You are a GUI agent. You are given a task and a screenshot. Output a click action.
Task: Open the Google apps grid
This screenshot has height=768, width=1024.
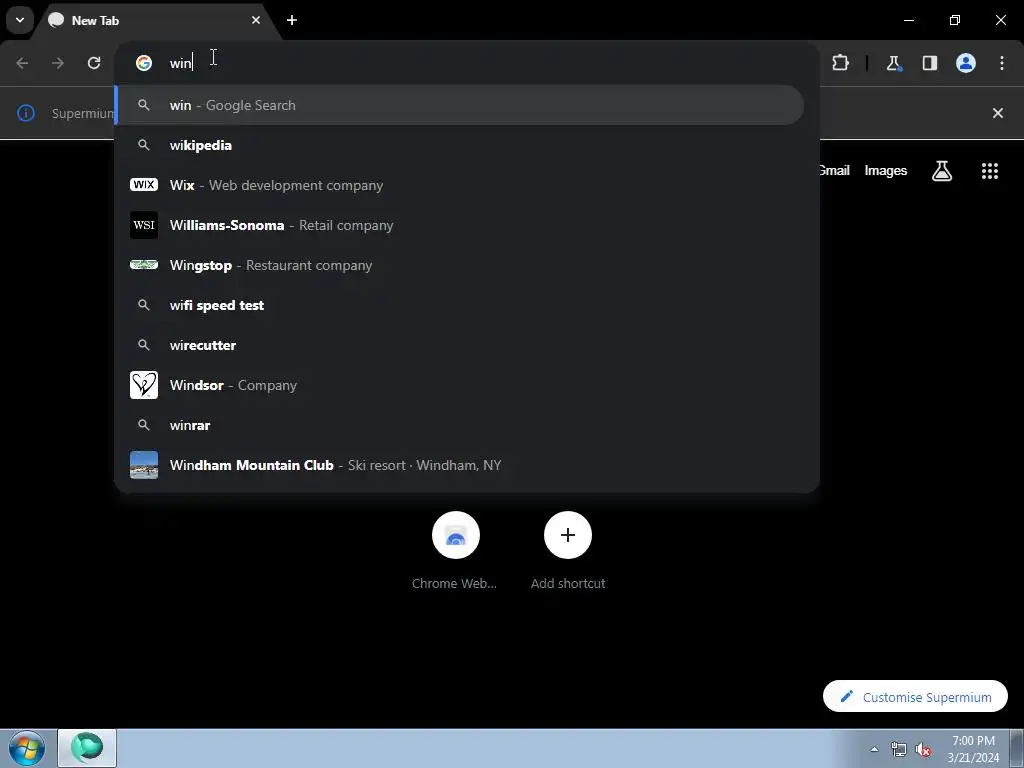(x=990, y=170)
